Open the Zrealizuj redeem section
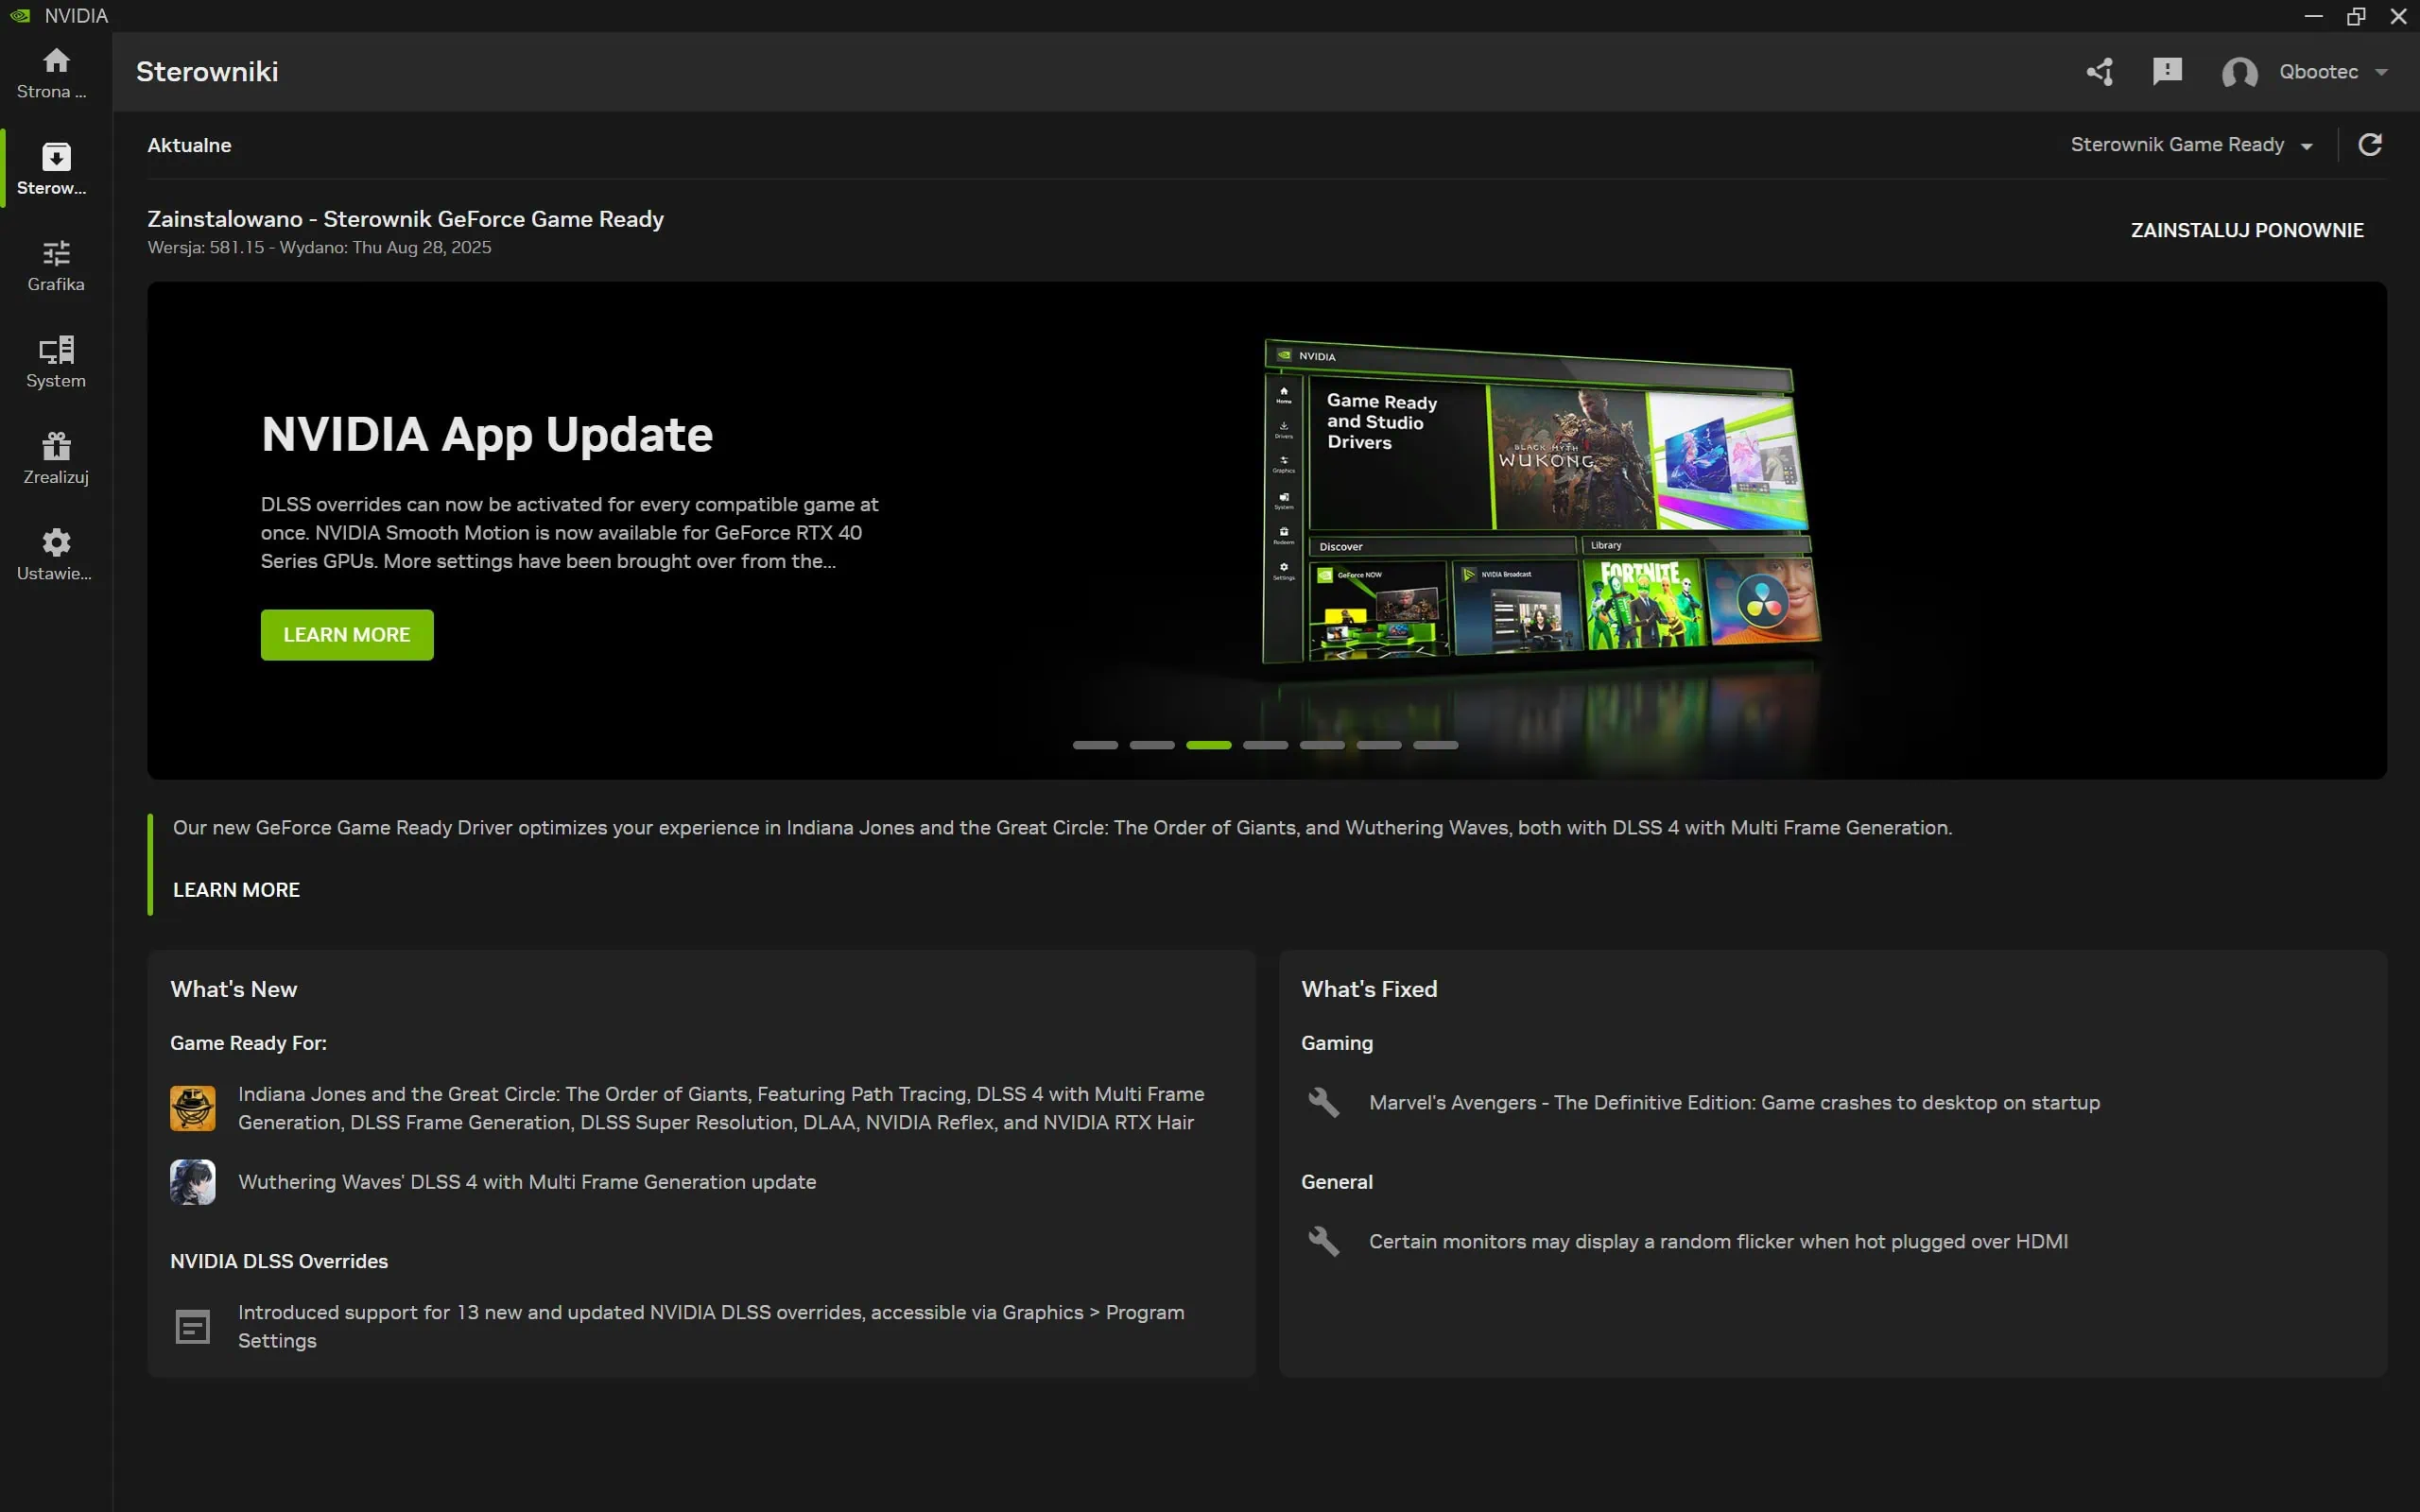 55,458
